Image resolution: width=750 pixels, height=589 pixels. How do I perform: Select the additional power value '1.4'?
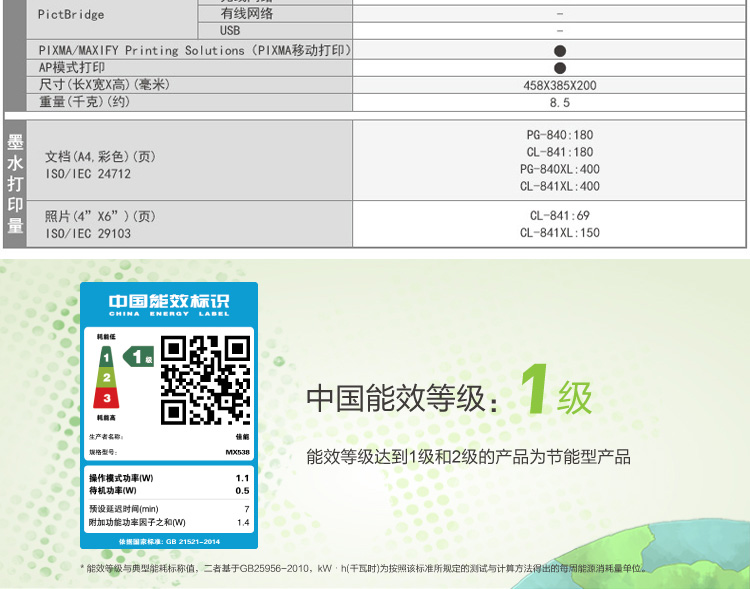(x=243, y=522)
